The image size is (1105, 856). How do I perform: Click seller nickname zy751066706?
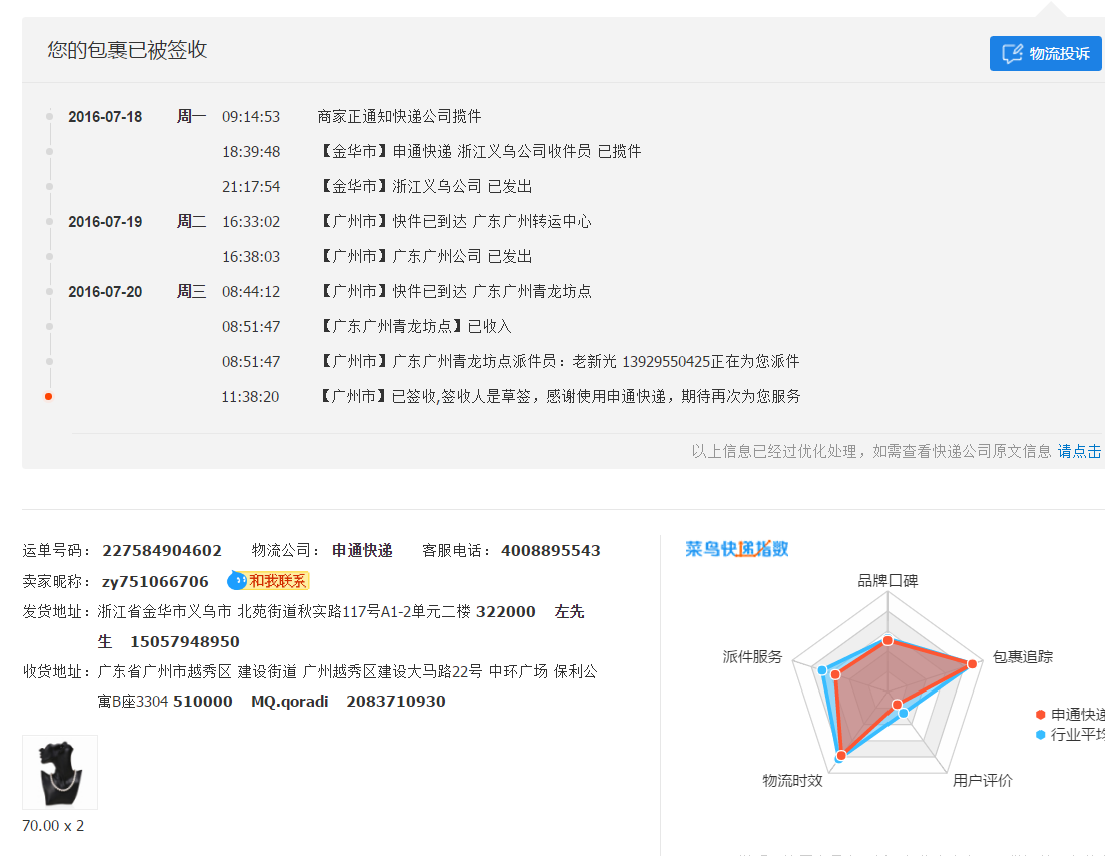tap(155, 581)
